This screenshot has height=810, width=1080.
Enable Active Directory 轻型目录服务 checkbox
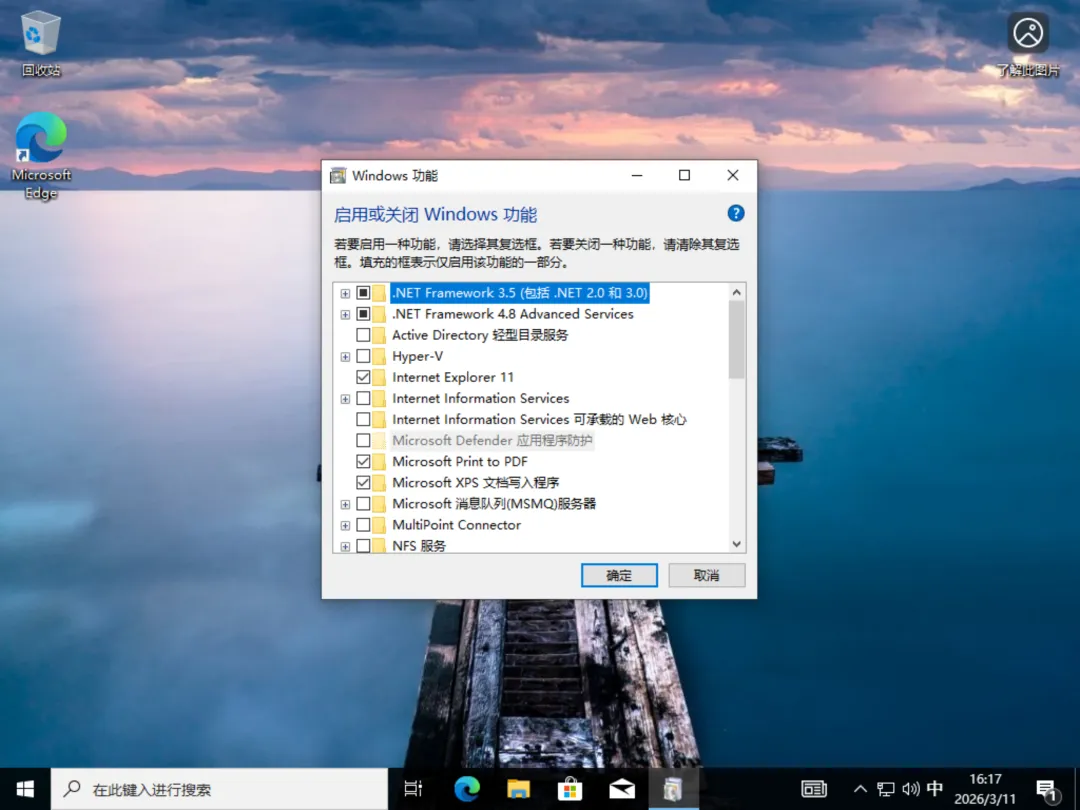(x=363, y=335)
